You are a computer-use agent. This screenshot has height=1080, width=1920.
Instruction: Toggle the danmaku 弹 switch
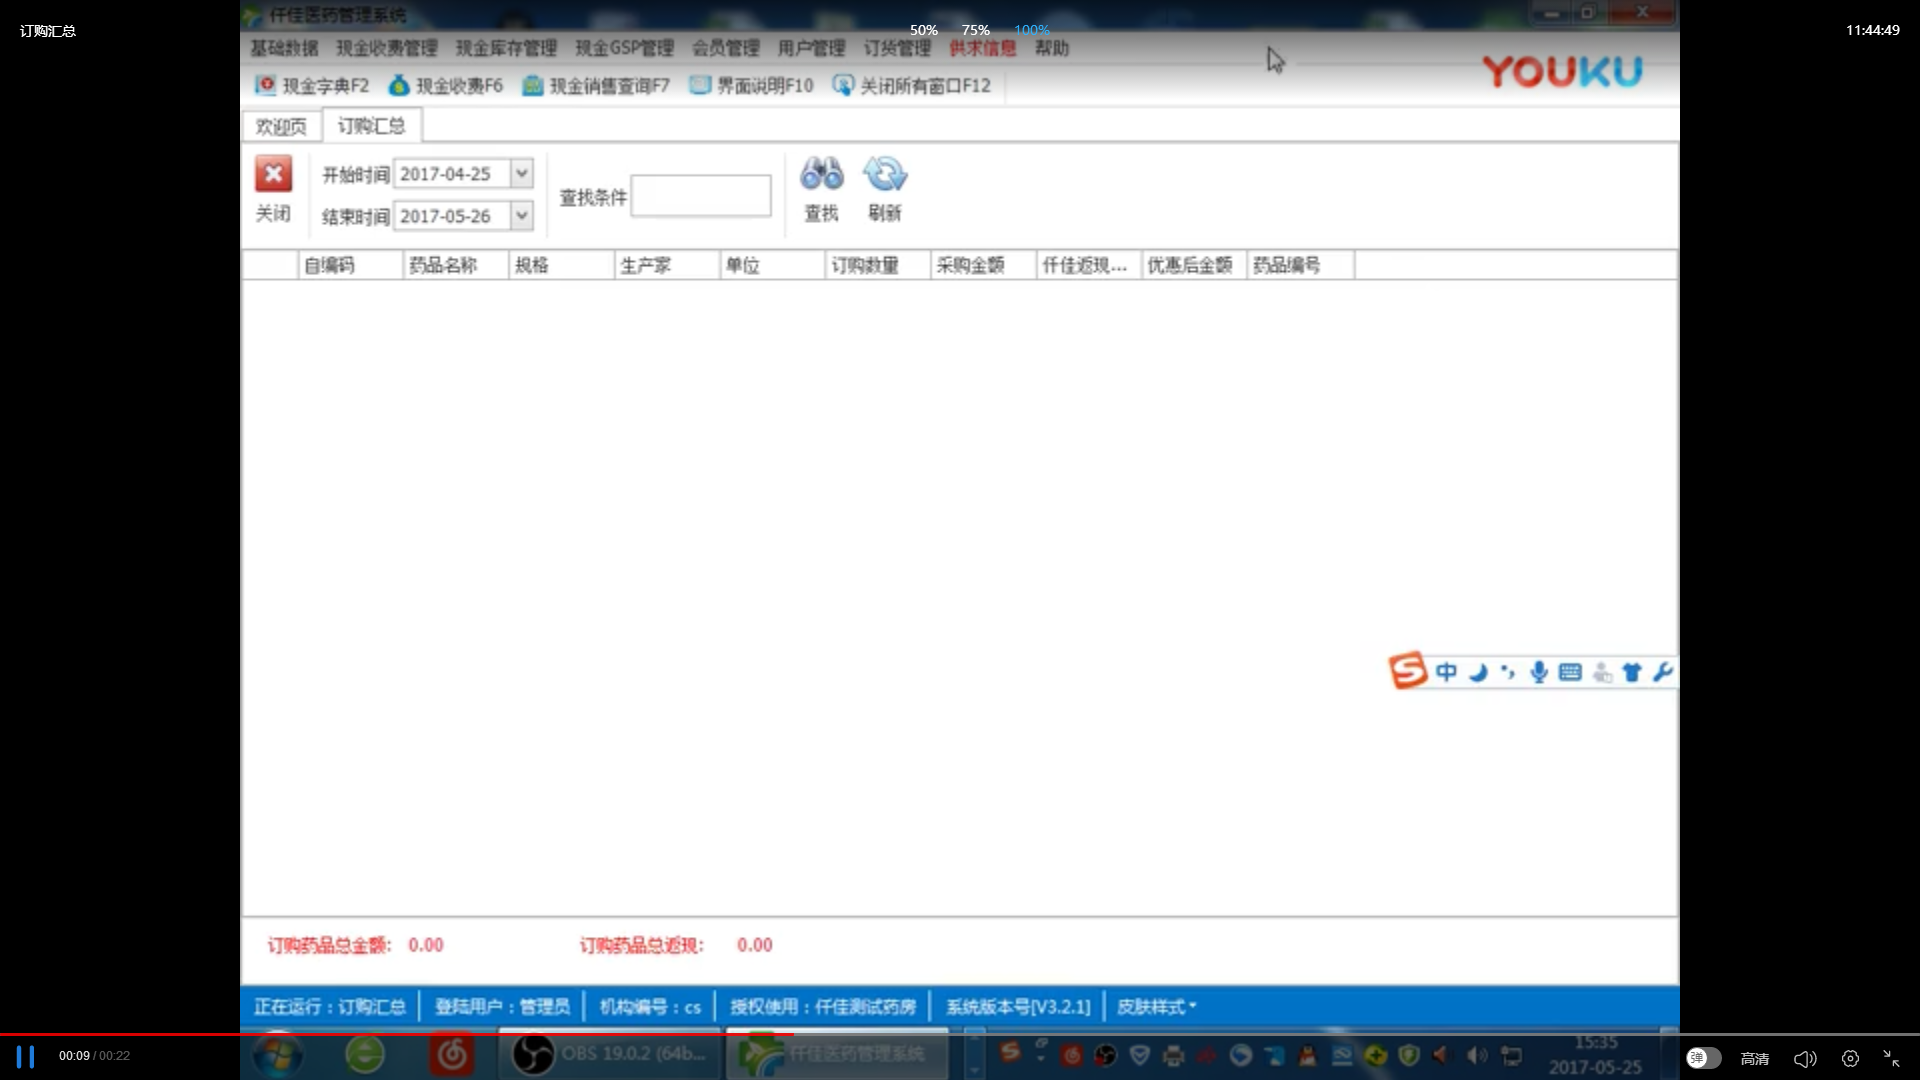1703,1058
